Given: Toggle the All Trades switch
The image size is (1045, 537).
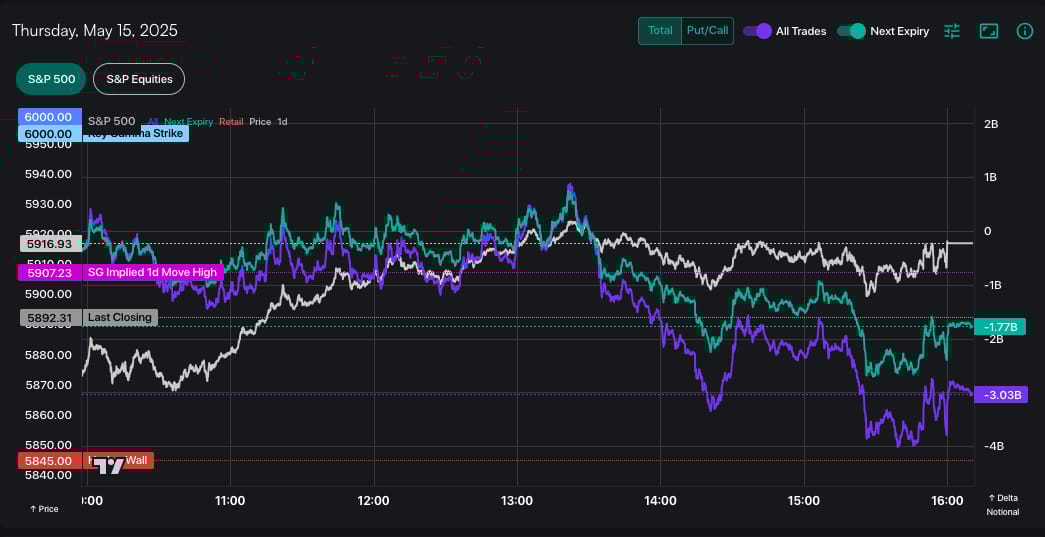Looking at the screenshot, I should (757, 31).
